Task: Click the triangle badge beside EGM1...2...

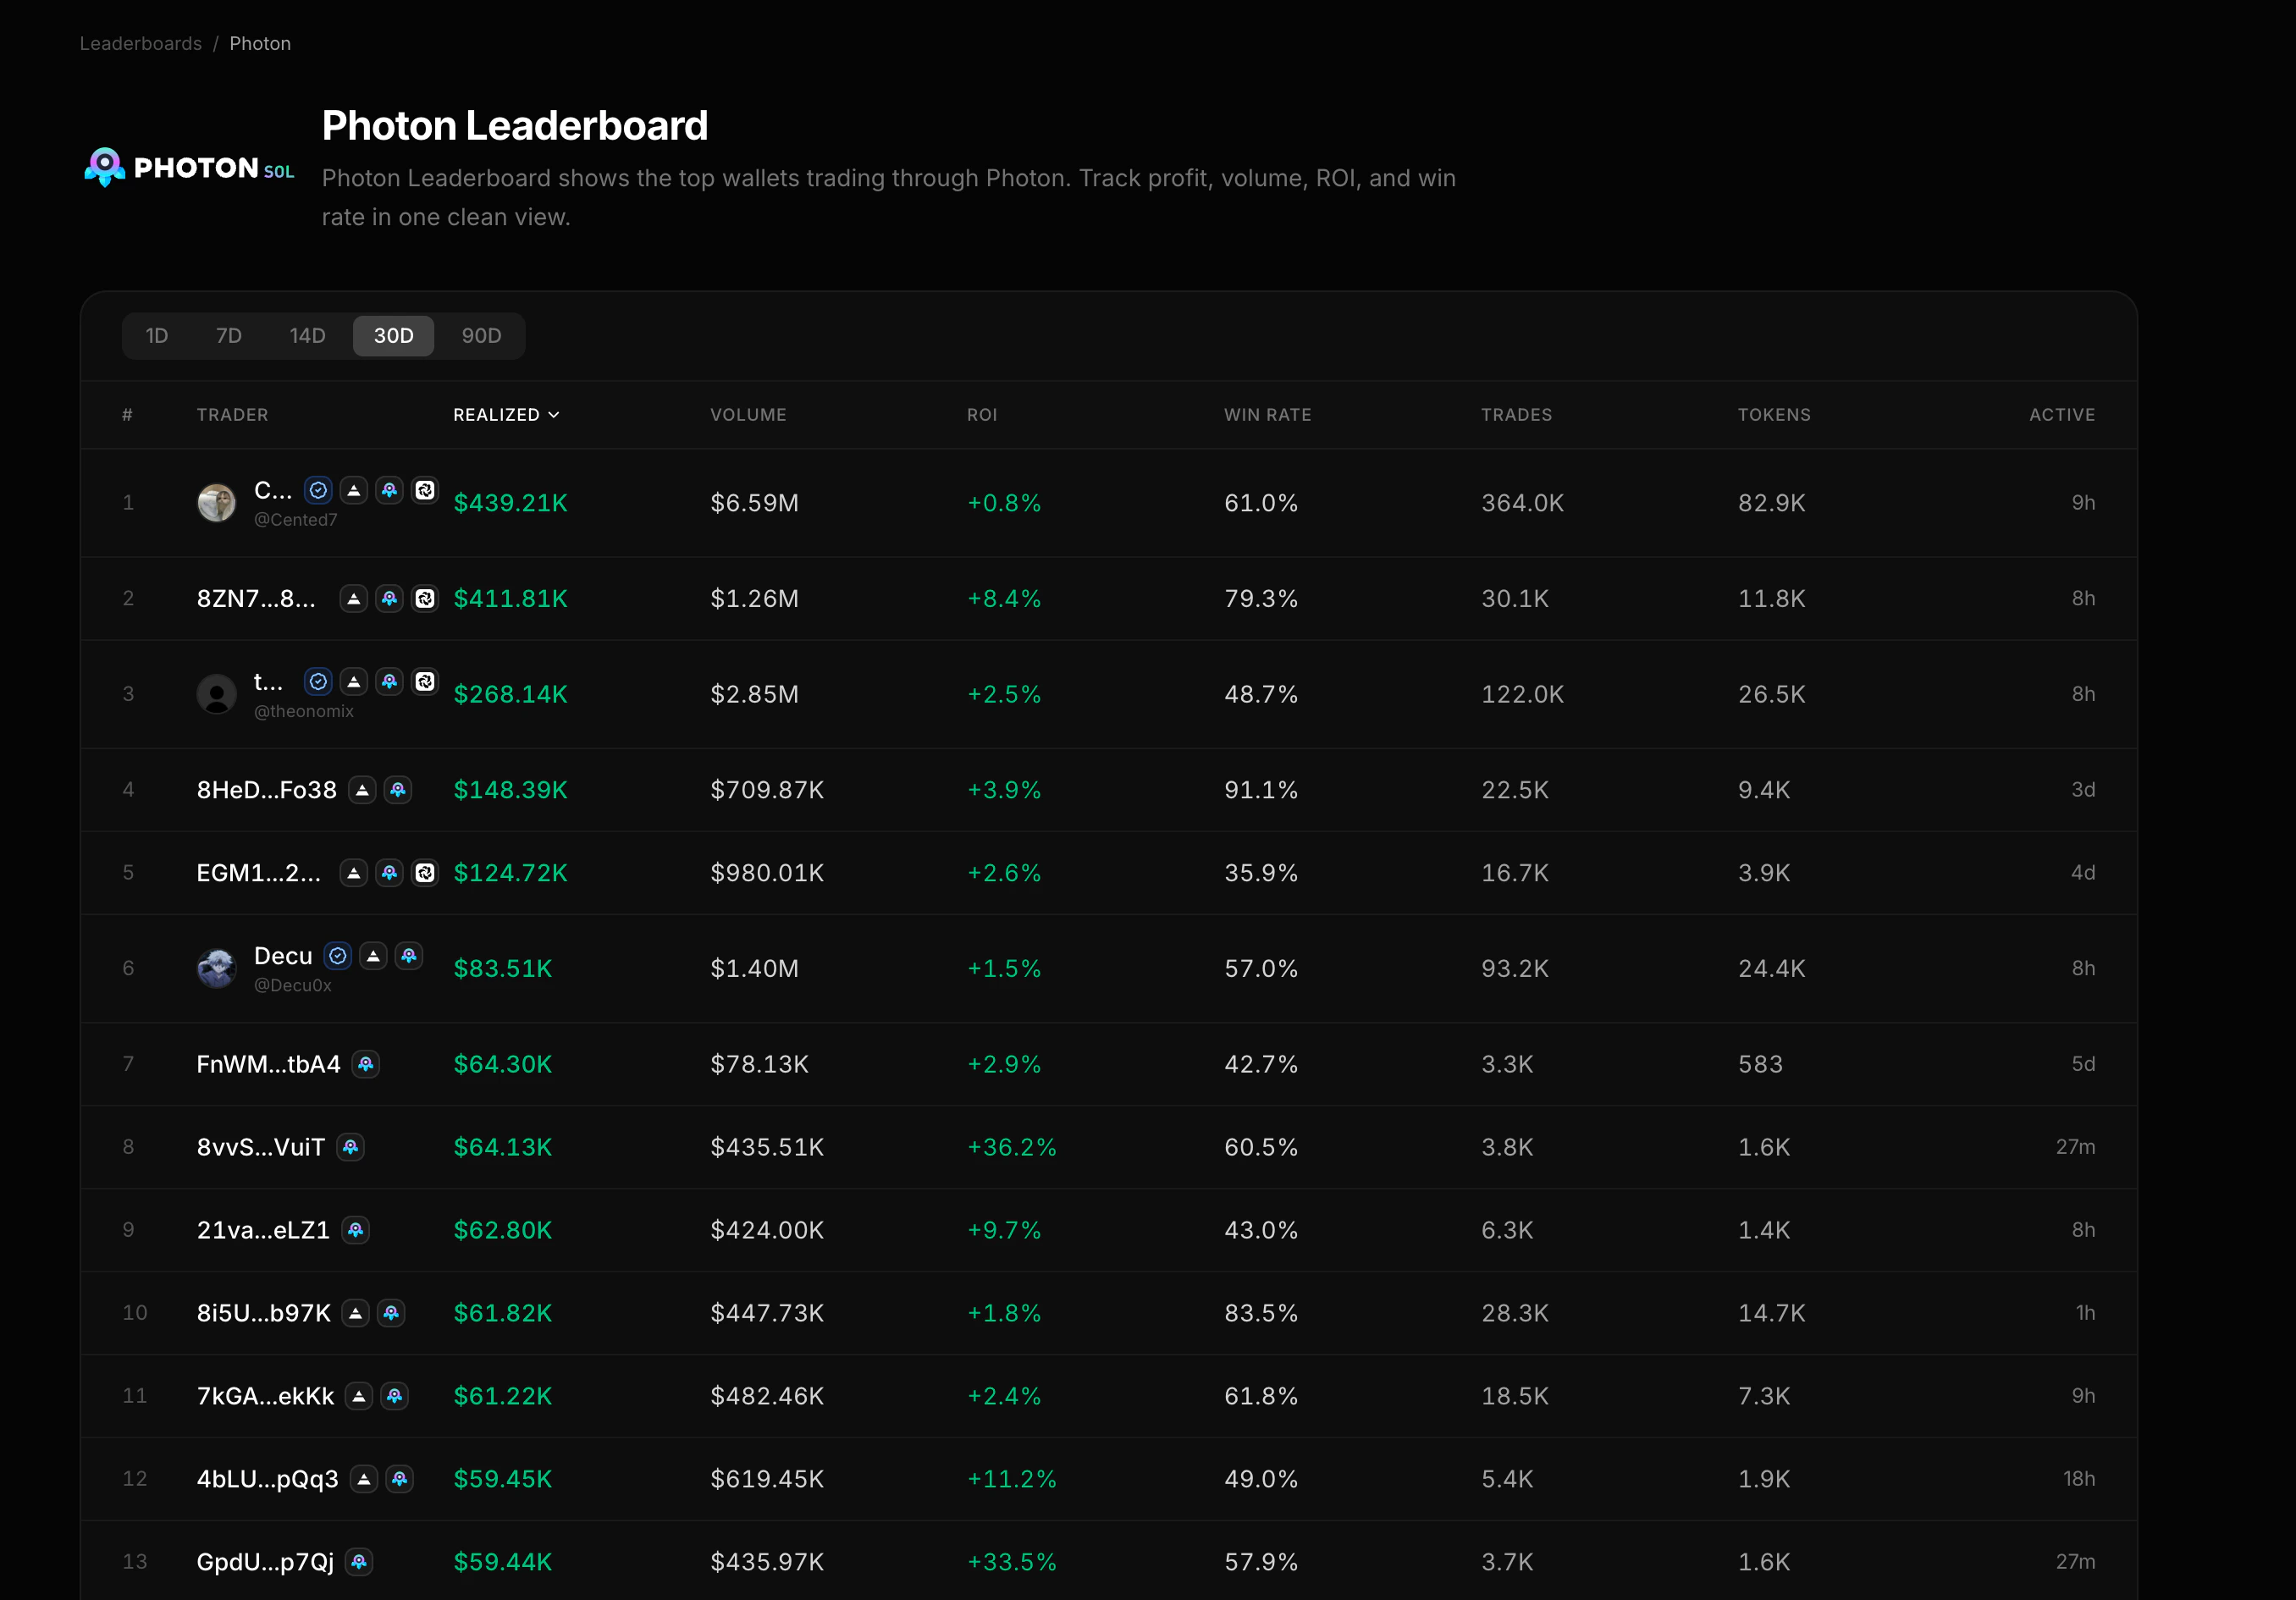Action: [354, 873]
